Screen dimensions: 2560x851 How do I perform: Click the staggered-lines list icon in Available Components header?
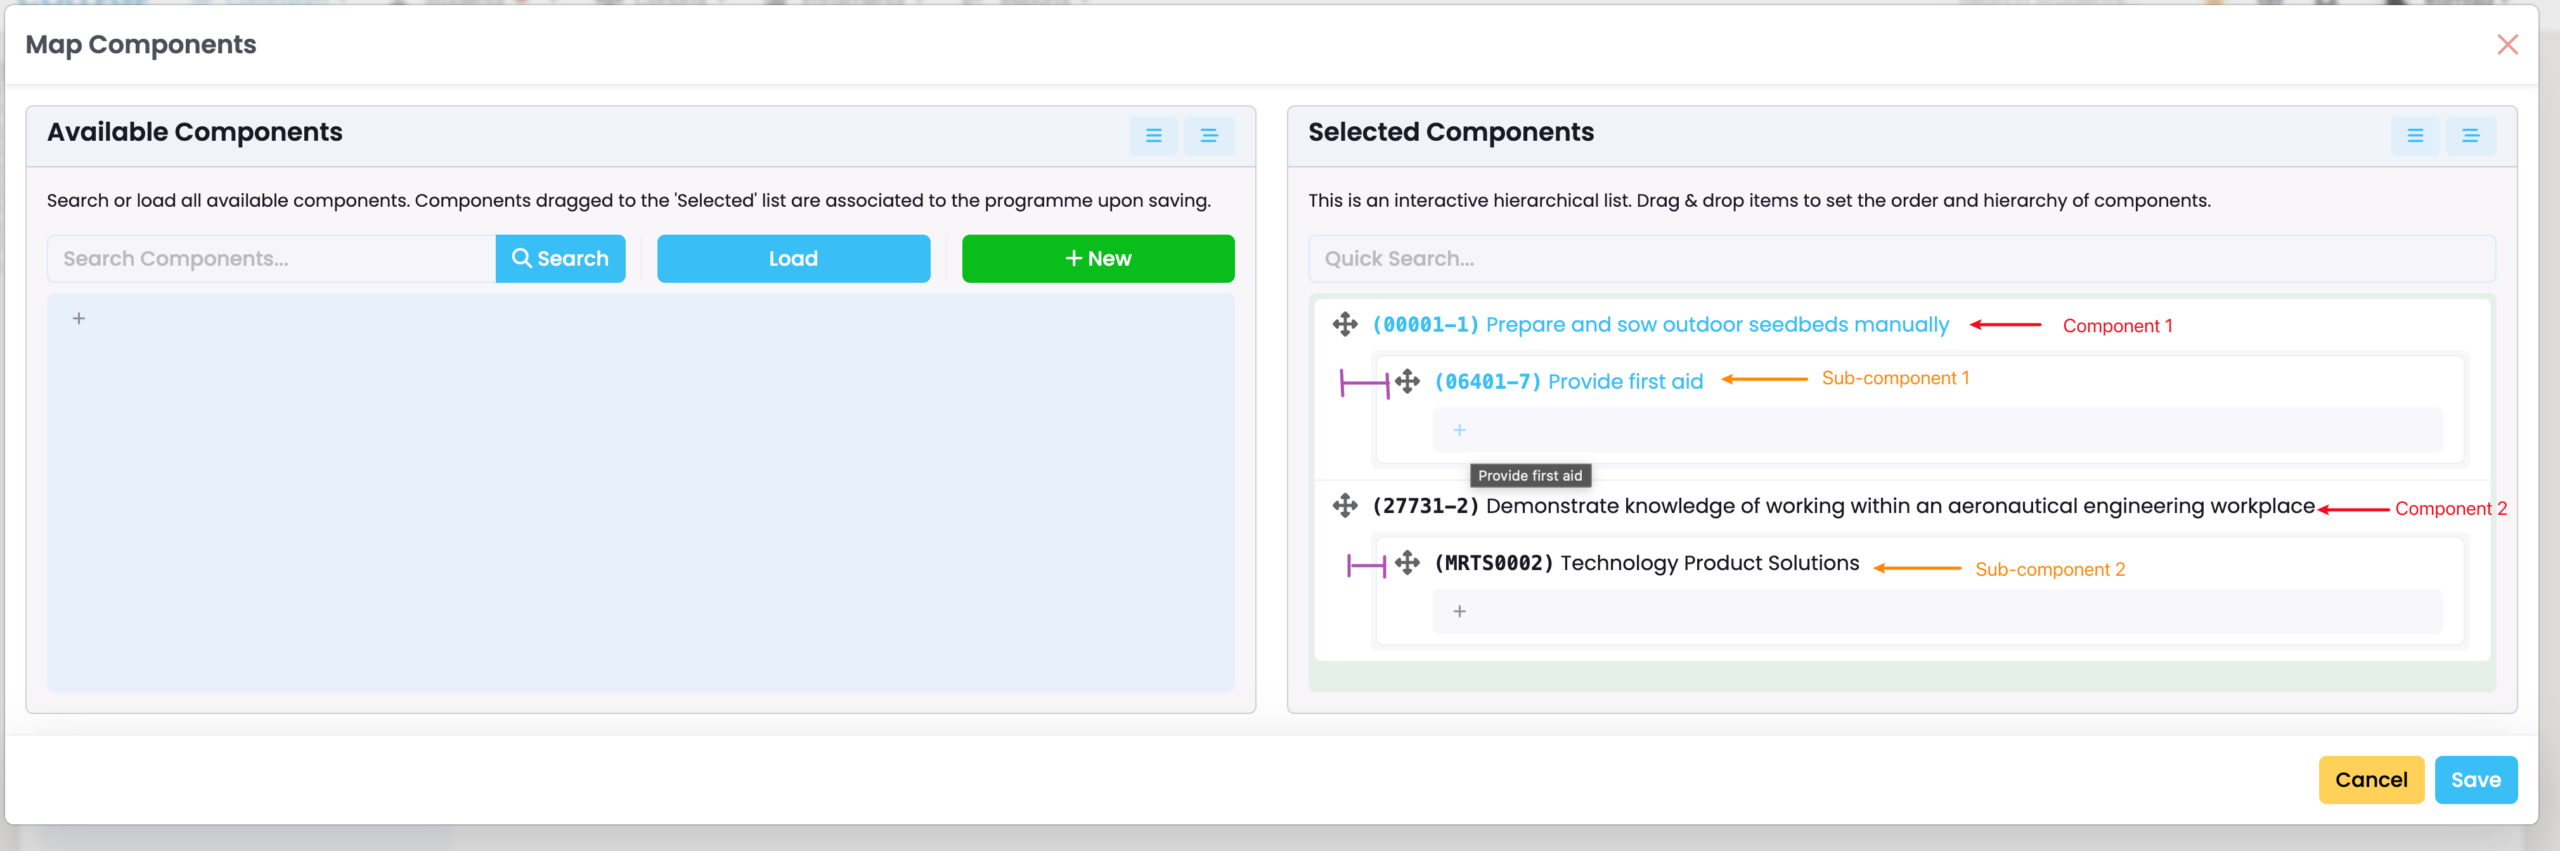click(1208, 136)
